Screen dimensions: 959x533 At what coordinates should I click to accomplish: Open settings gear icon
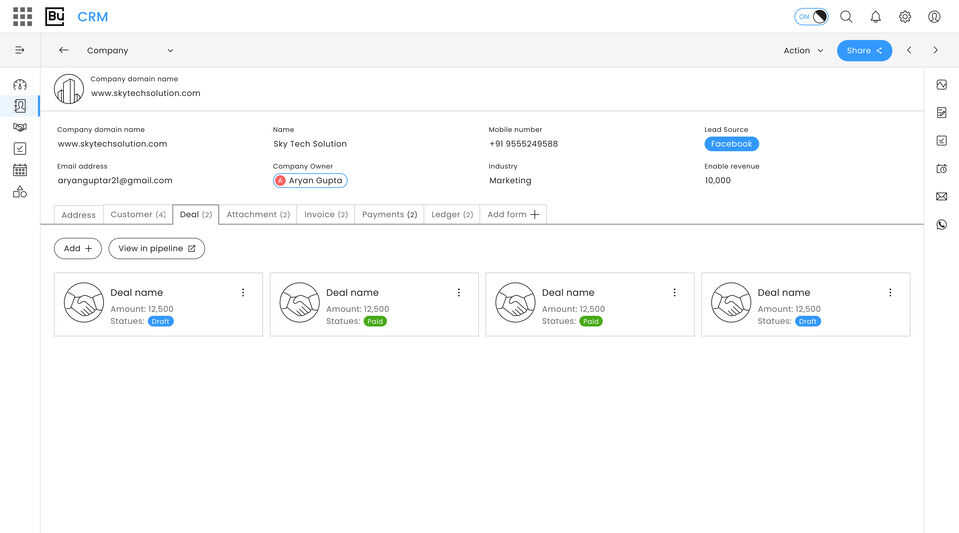tap(905, 17)
